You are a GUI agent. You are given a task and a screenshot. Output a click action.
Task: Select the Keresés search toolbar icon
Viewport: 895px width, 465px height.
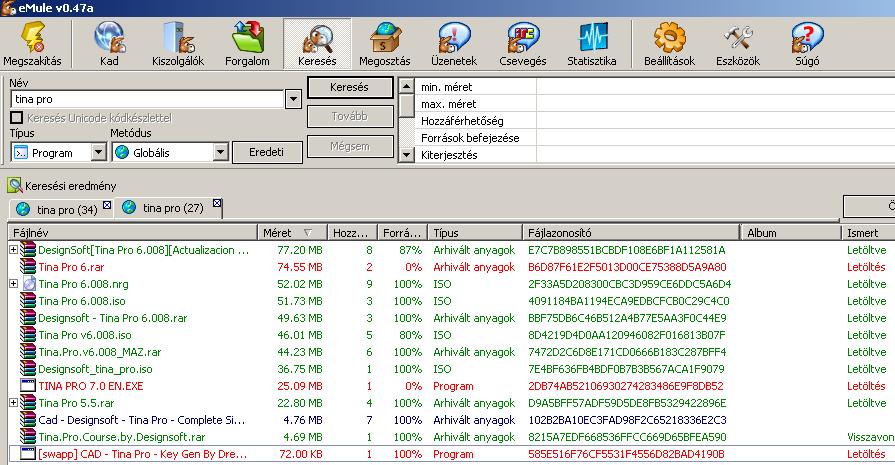[x=317, y=39]
